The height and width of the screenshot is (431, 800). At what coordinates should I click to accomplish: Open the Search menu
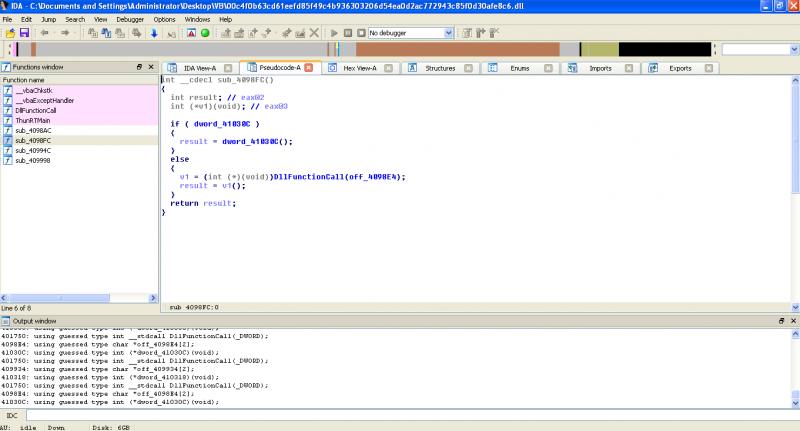tap(75, 19)
